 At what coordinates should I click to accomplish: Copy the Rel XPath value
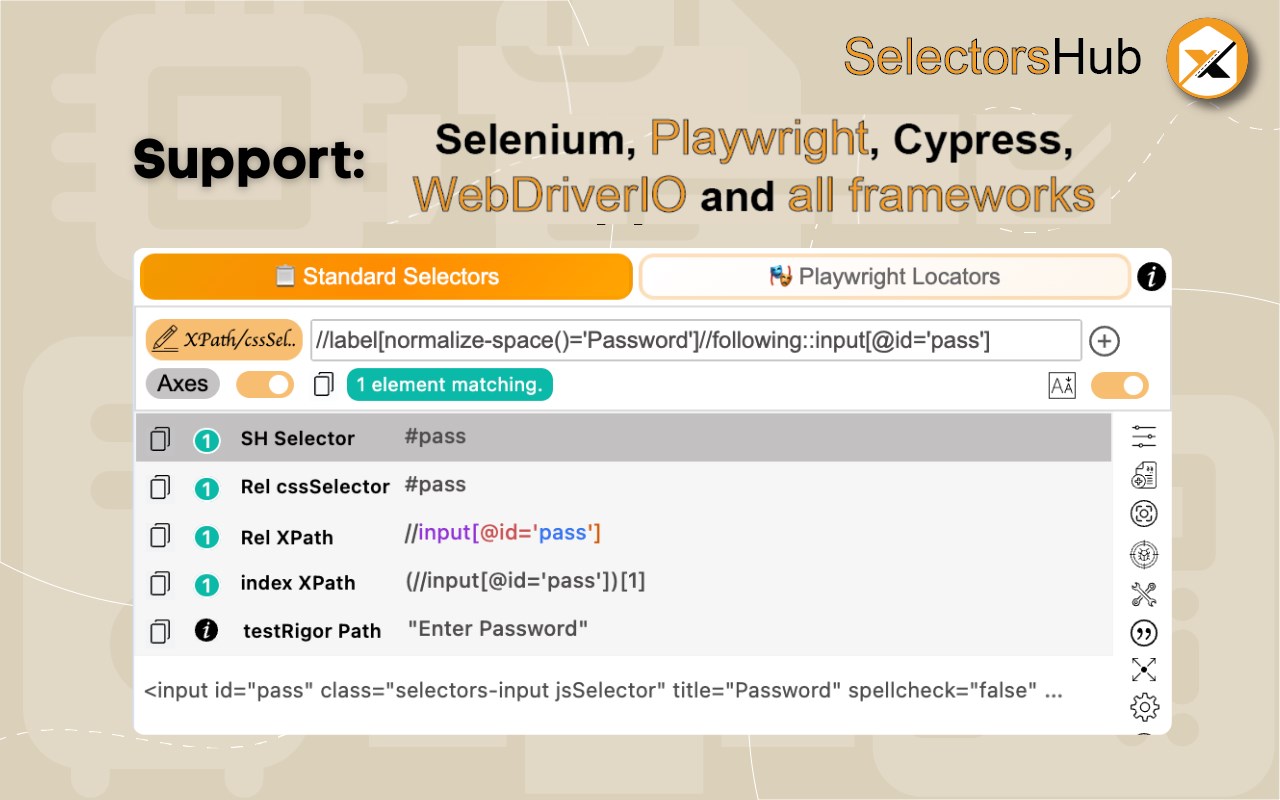point(160,536)
